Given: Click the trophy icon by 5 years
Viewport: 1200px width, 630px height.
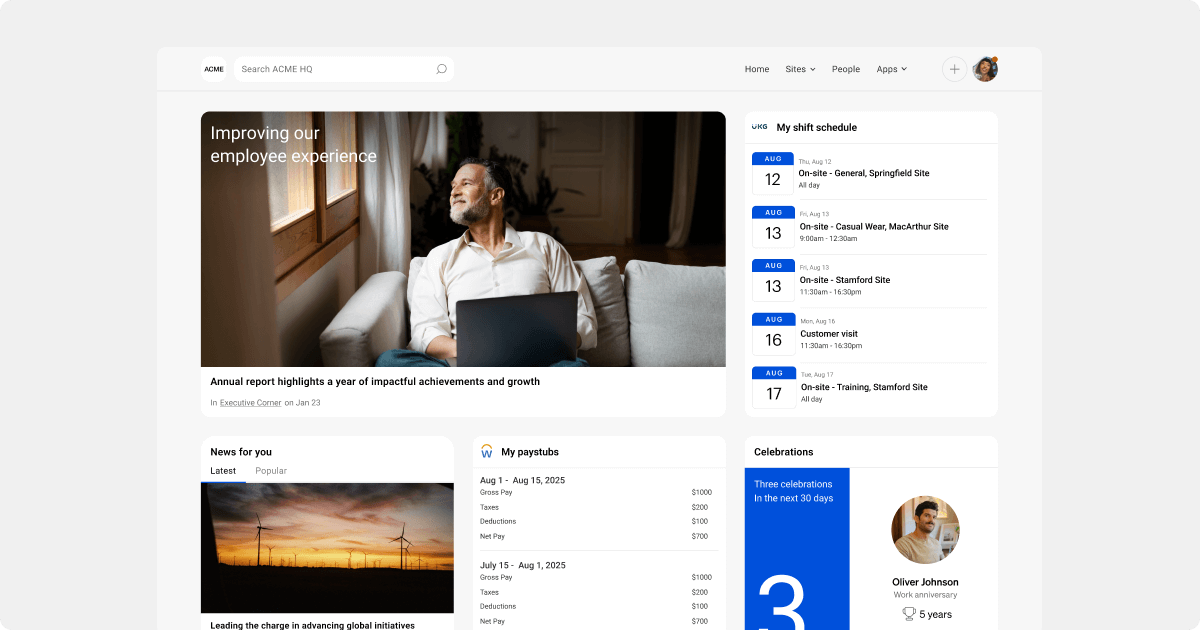Looking at the screenshot, I should click(x=908, y=614).
